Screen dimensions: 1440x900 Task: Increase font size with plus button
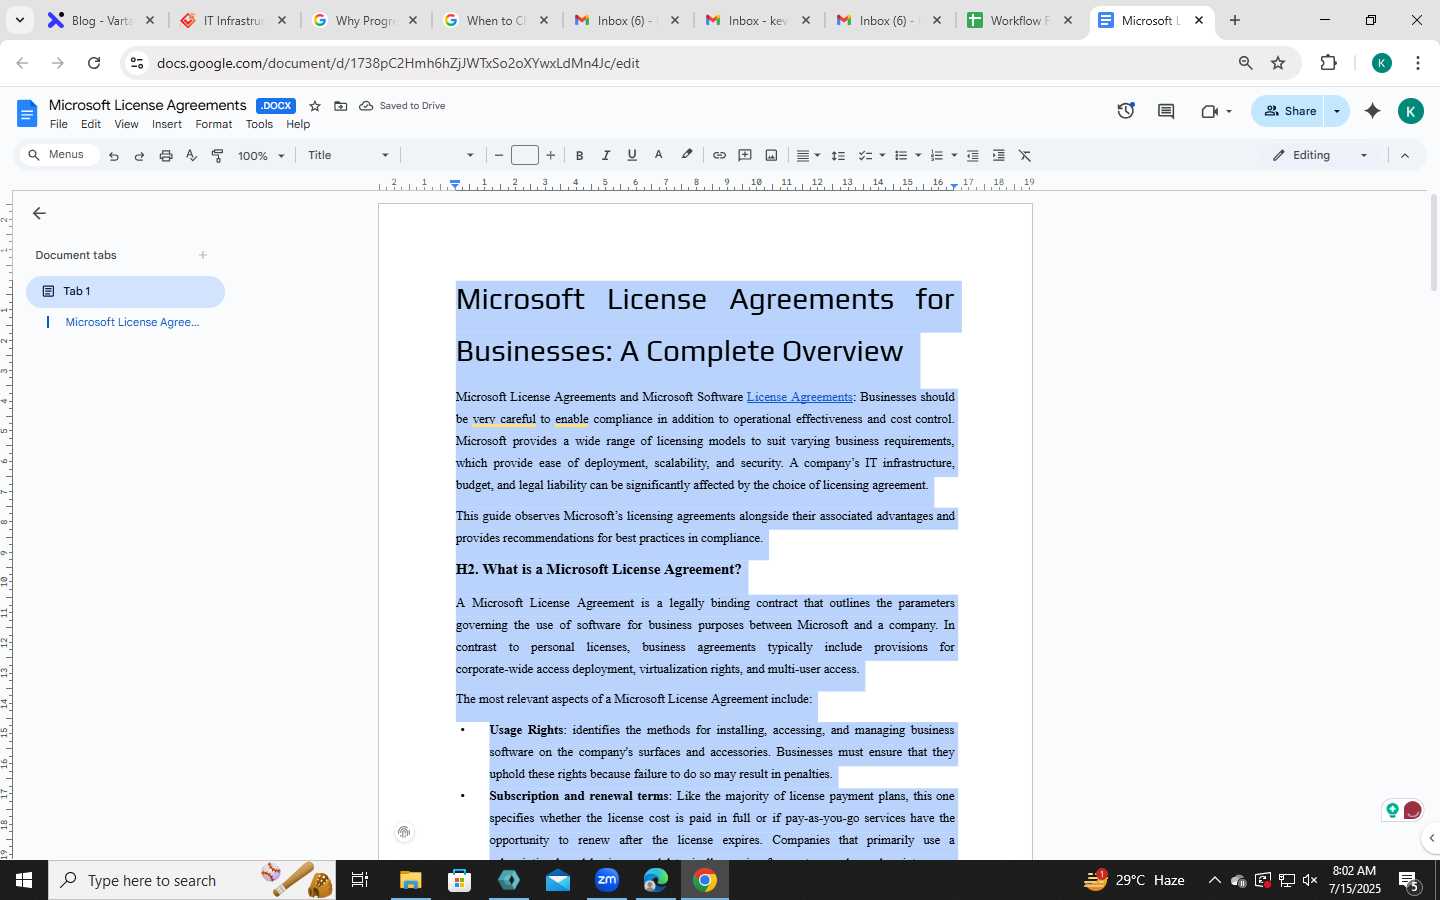point(551,156)
